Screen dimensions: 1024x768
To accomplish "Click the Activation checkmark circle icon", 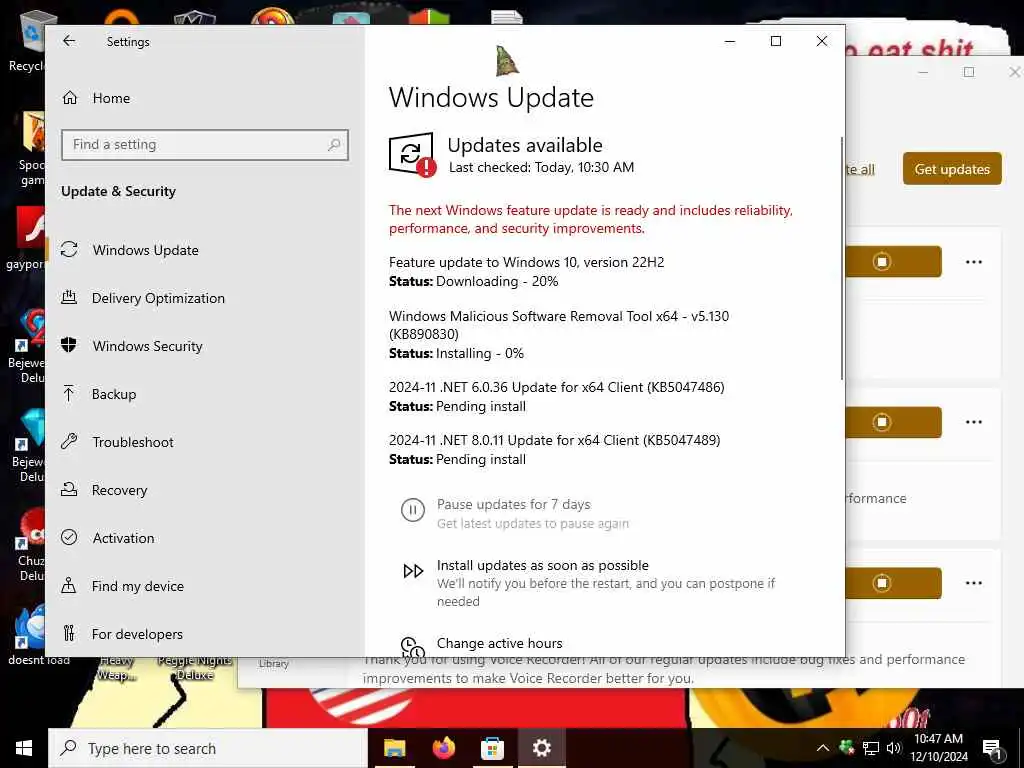I will 69,537.
